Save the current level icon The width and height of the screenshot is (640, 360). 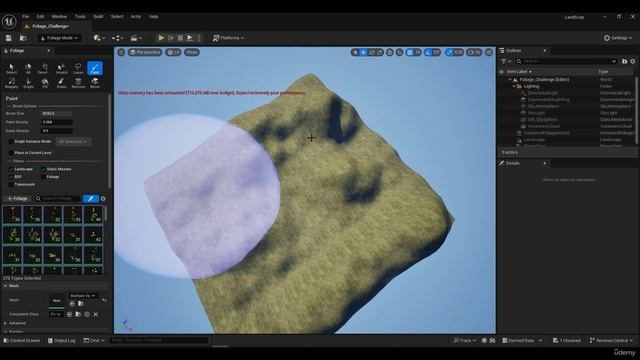pos(9,38)
